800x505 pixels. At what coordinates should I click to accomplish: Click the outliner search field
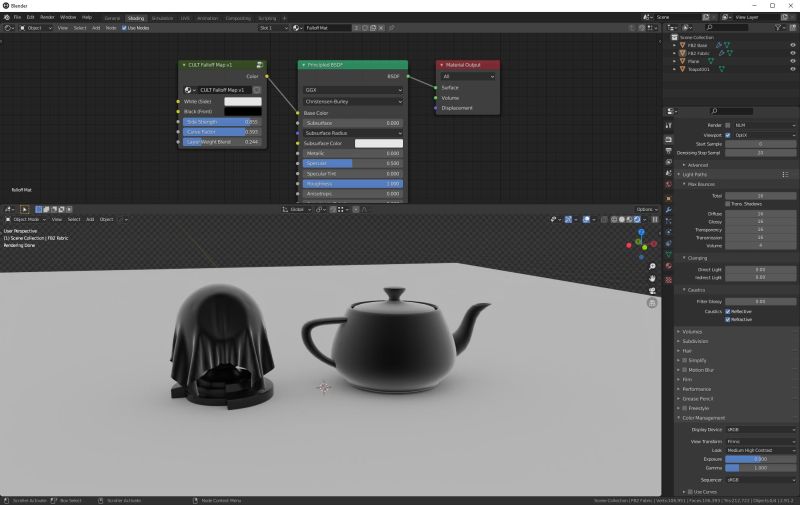click(727, 28)
